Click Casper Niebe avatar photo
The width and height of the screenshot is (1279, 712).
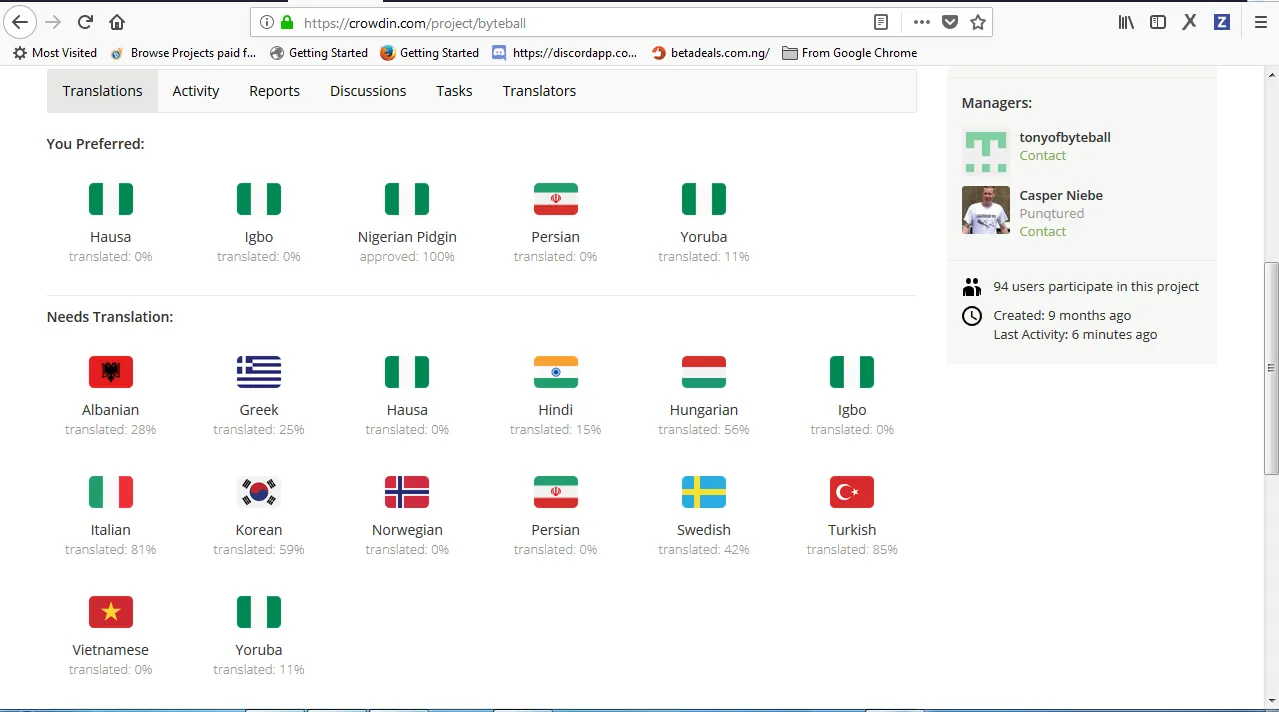click(x=986, y=210)
